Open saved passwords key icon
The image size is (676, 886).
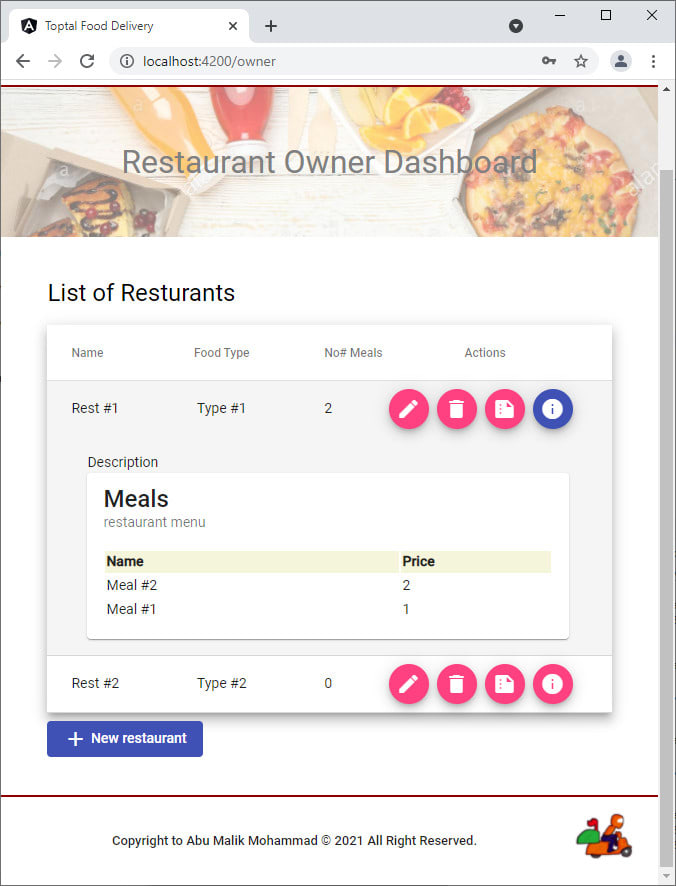pyautogui.click(x=549, y=61)
